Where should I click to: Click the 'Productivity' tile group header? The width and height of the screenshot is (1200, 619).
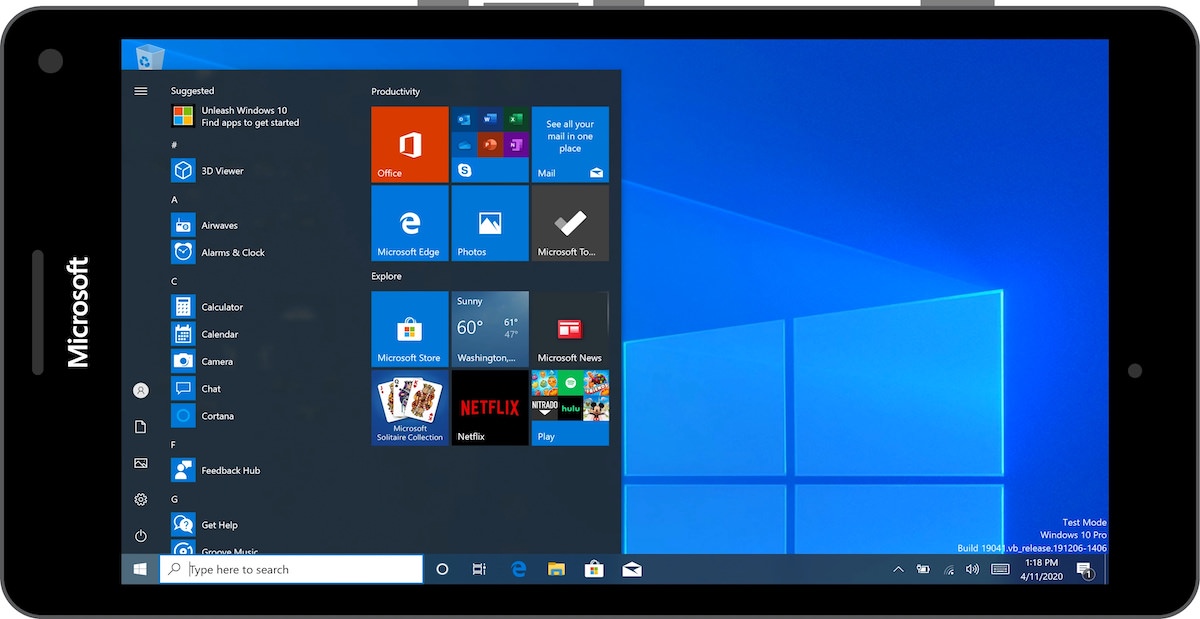click(396, 91)
